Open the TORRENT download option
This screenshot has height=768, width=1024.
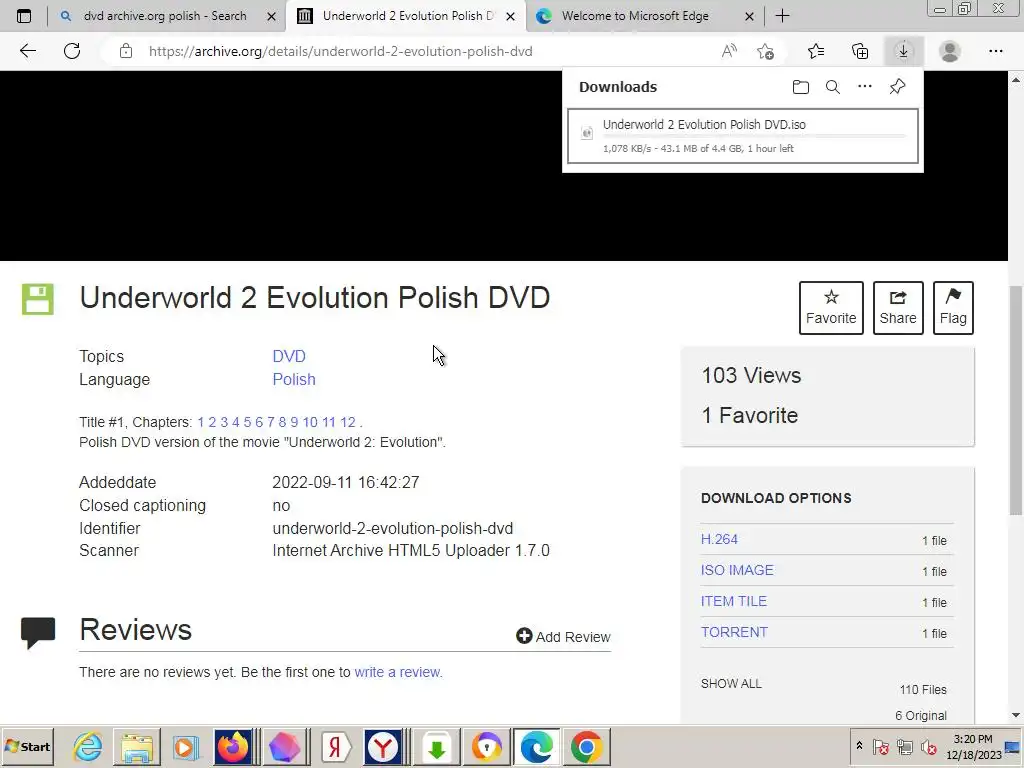tap(734, 632)
